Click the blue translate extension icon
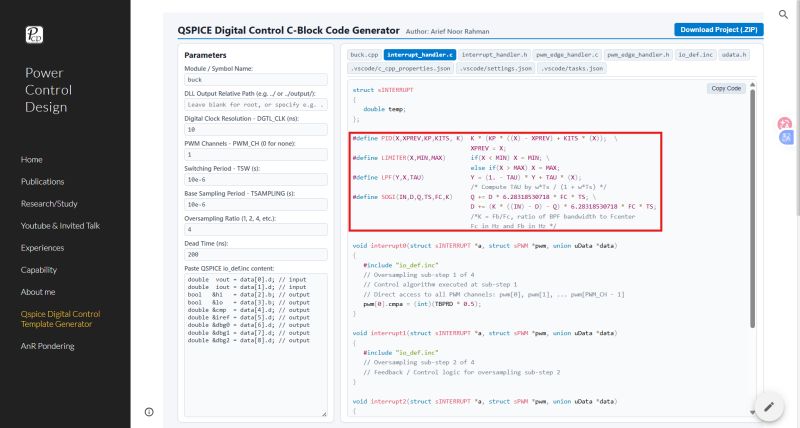The width and height of the screenshot is (800, 428). pyautogui.click(x=786, y=137)
